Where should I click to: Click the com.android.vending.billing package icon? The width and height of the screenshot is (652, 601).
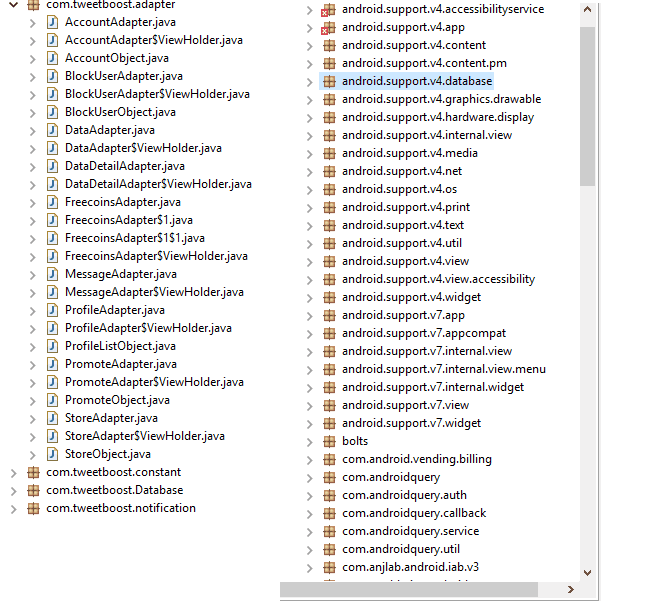328,459
